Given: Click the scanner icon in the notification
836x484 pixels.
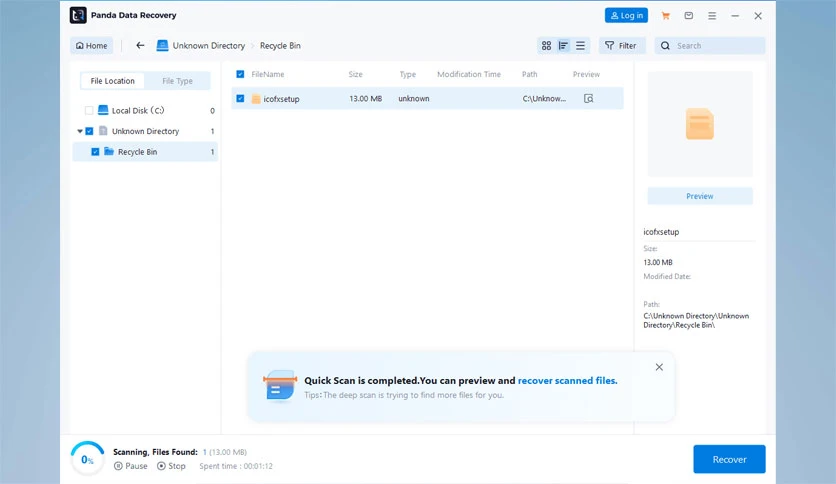Looking at the screenshot, I should click(279, 385).
